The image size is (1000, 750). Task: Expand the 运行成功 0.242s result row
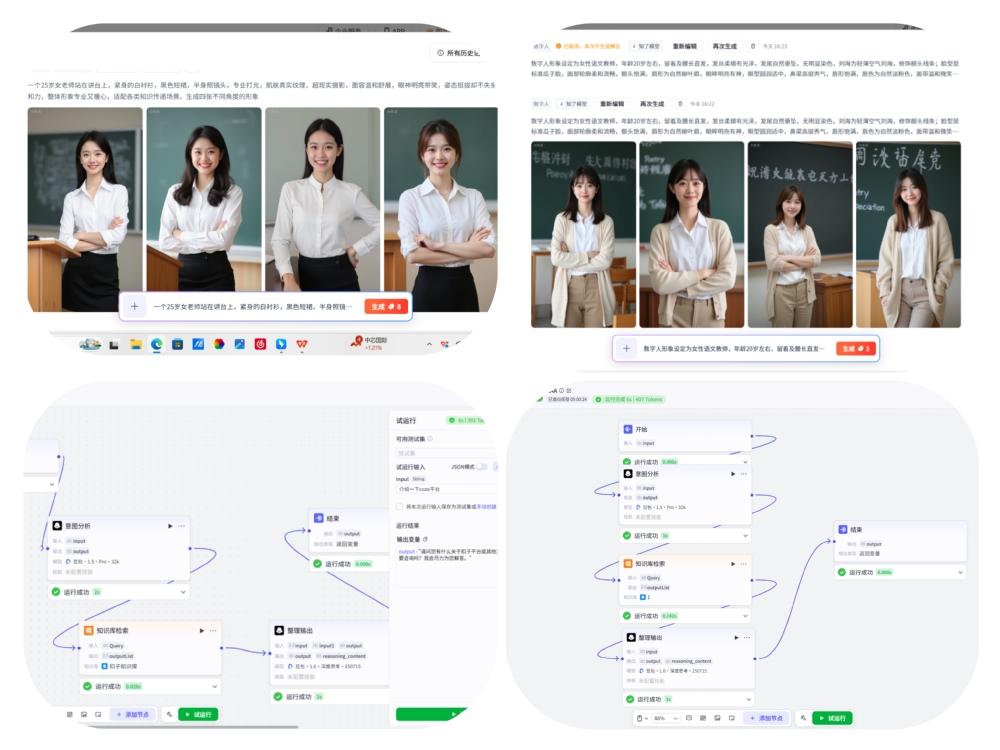[x=745, y=616]
